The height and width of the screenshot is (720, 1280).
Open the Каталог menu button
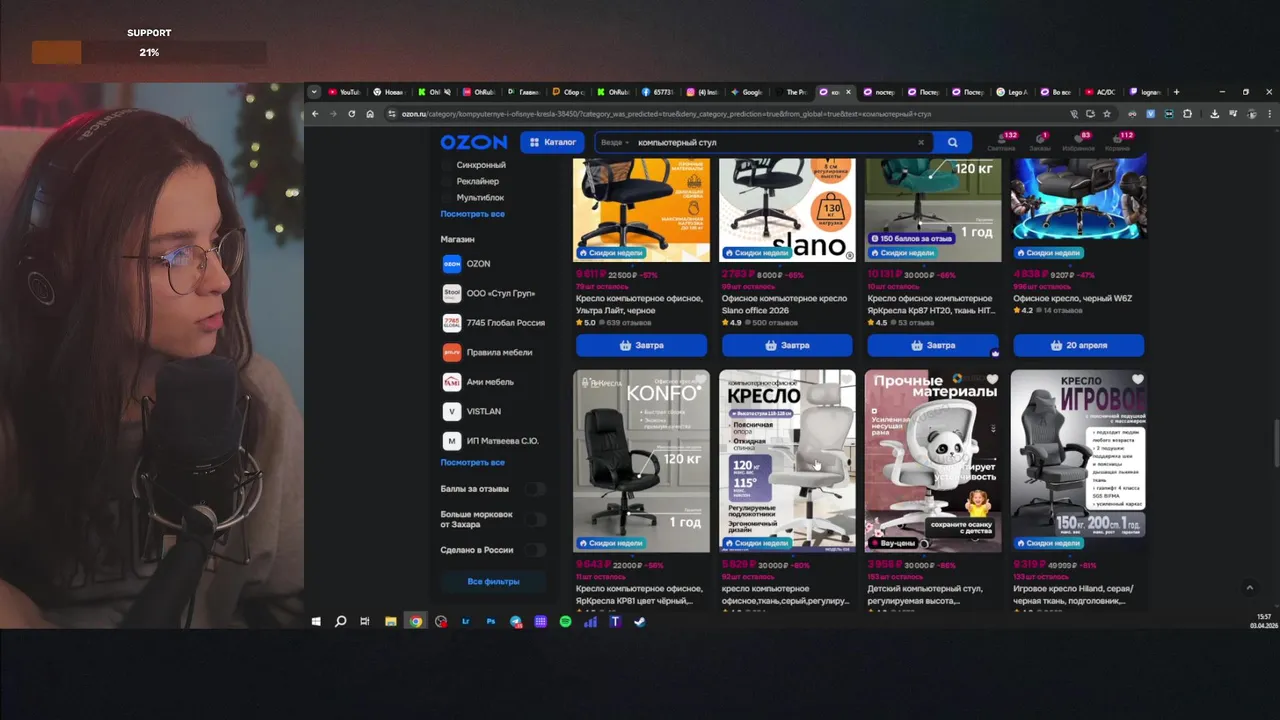pos(552,142)
